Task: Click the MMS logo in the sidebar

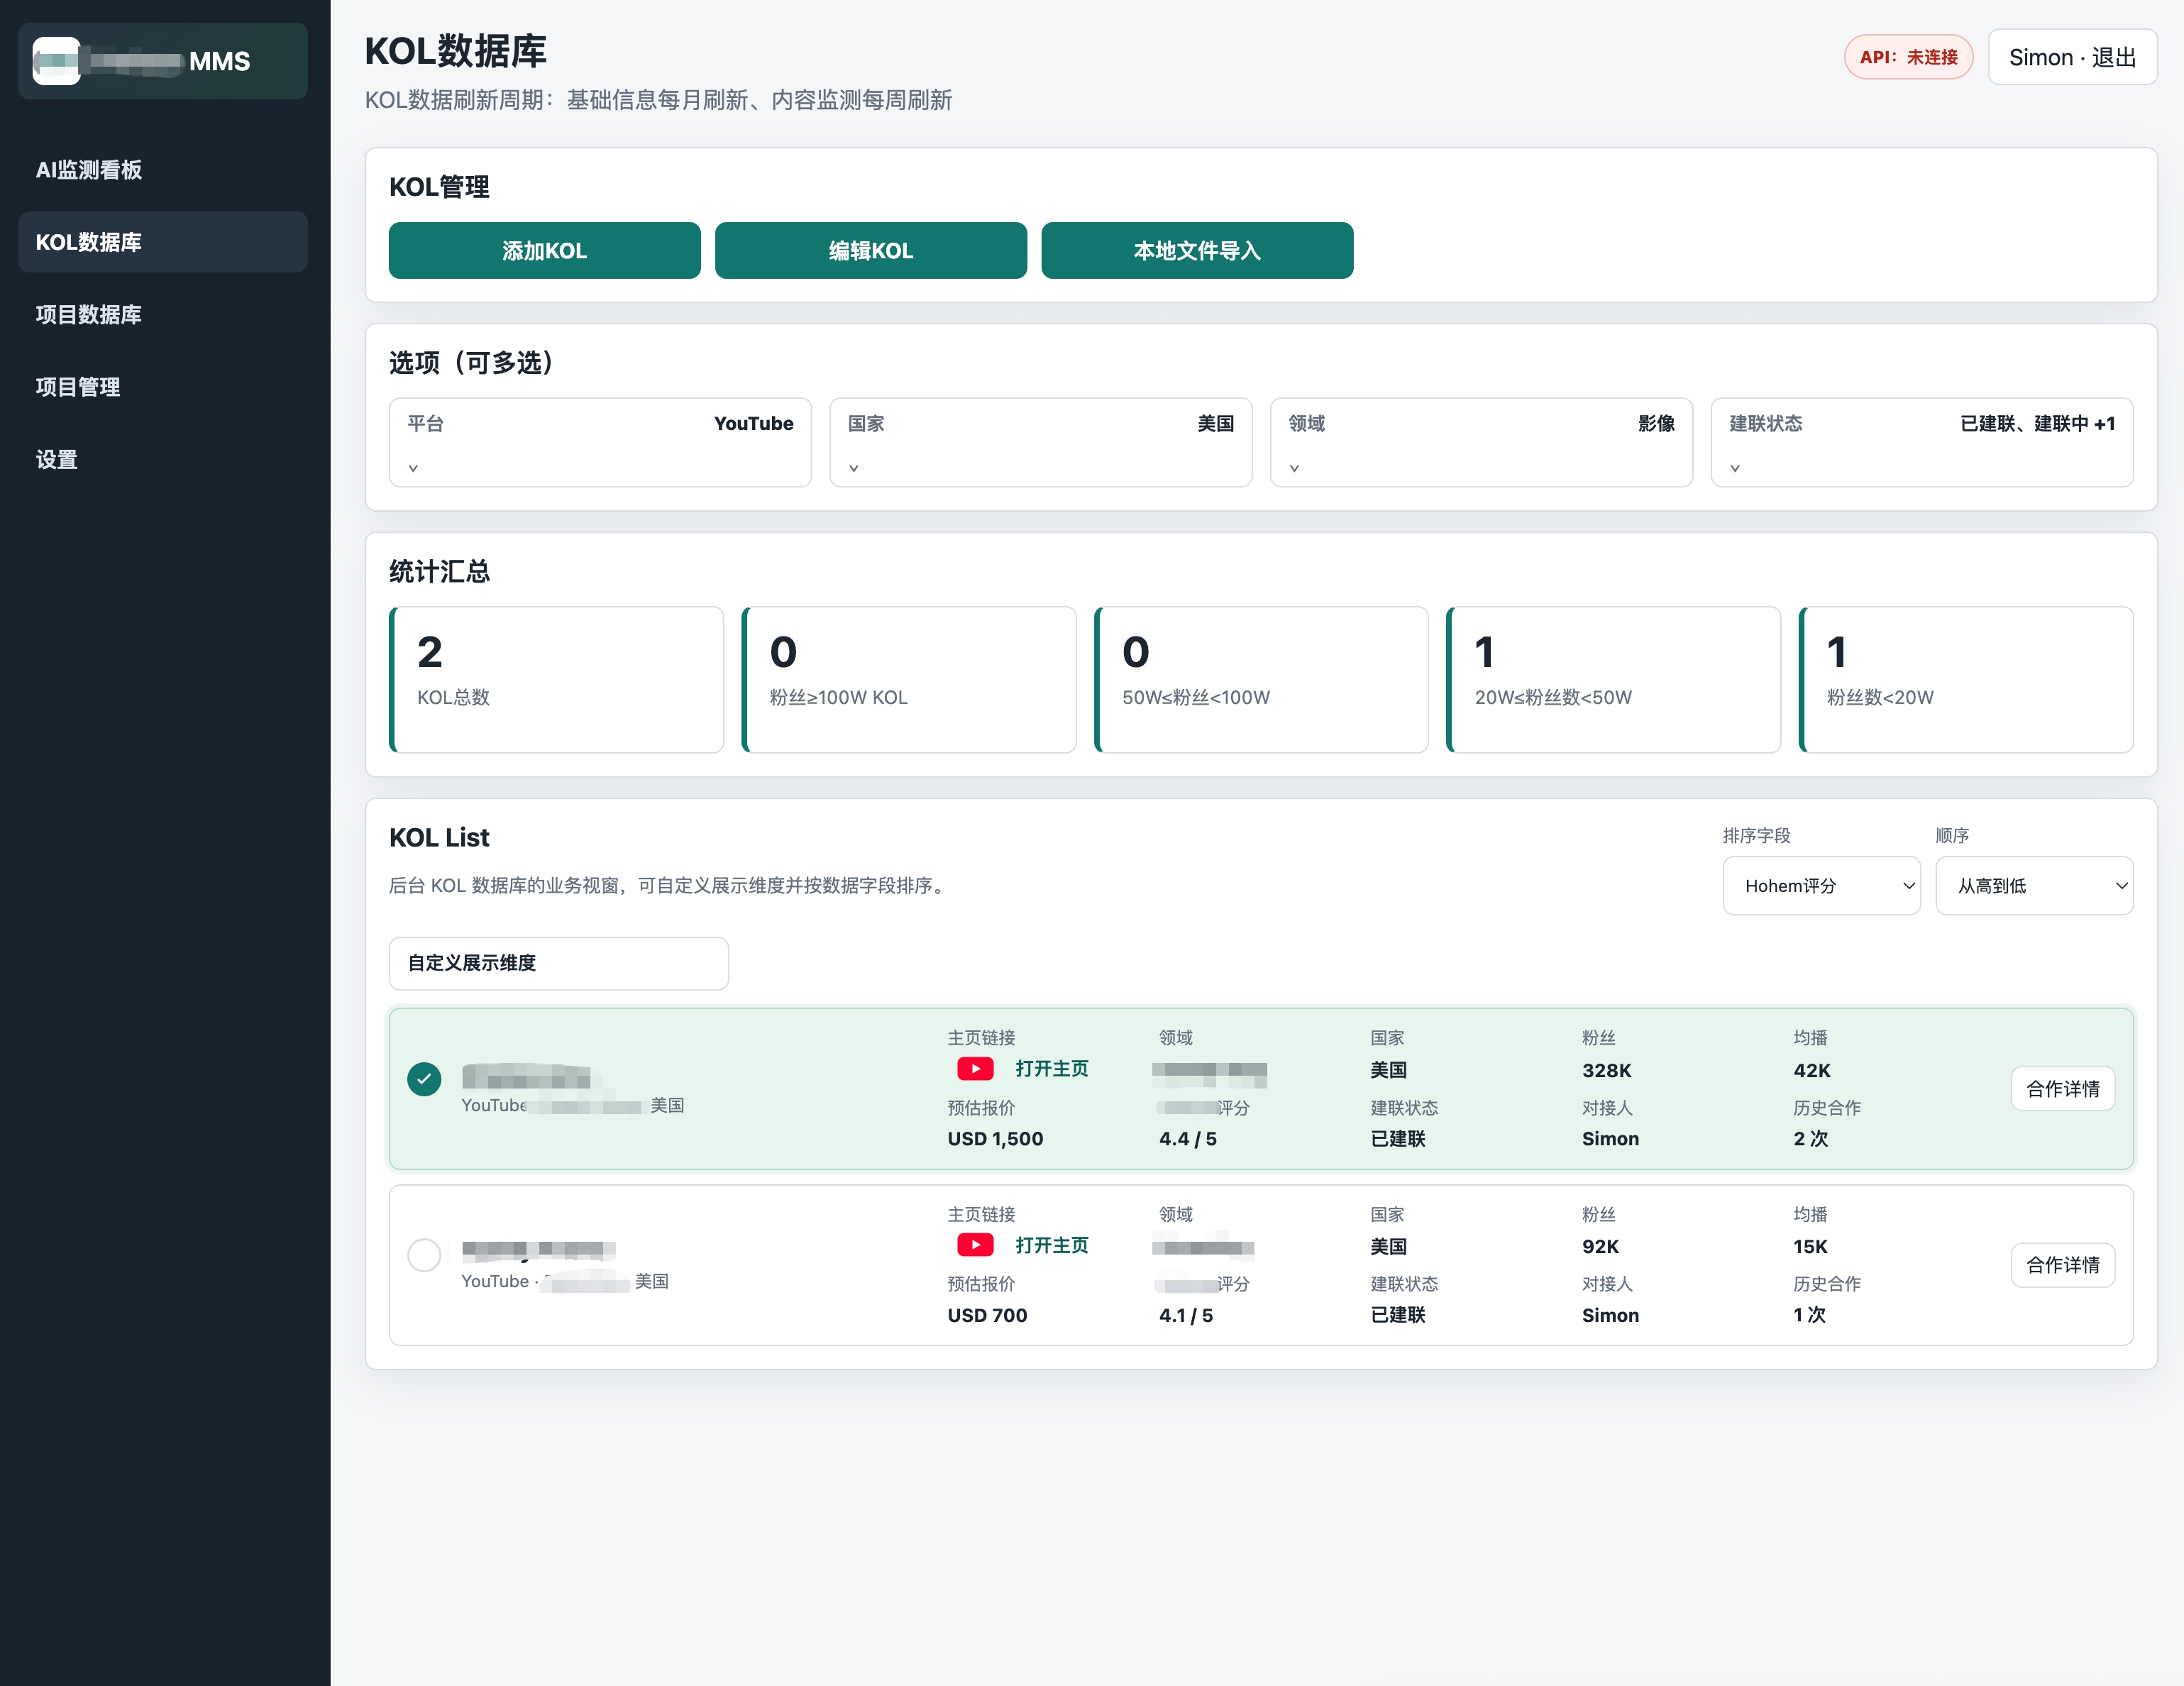Action: pos(163,61)
